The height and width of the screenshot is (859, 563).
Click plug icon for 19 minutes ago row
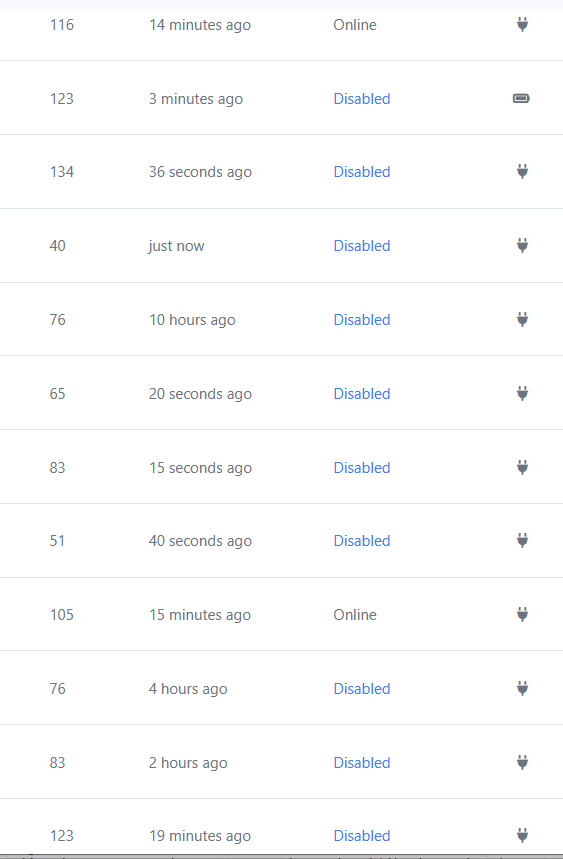coord(522,835)
